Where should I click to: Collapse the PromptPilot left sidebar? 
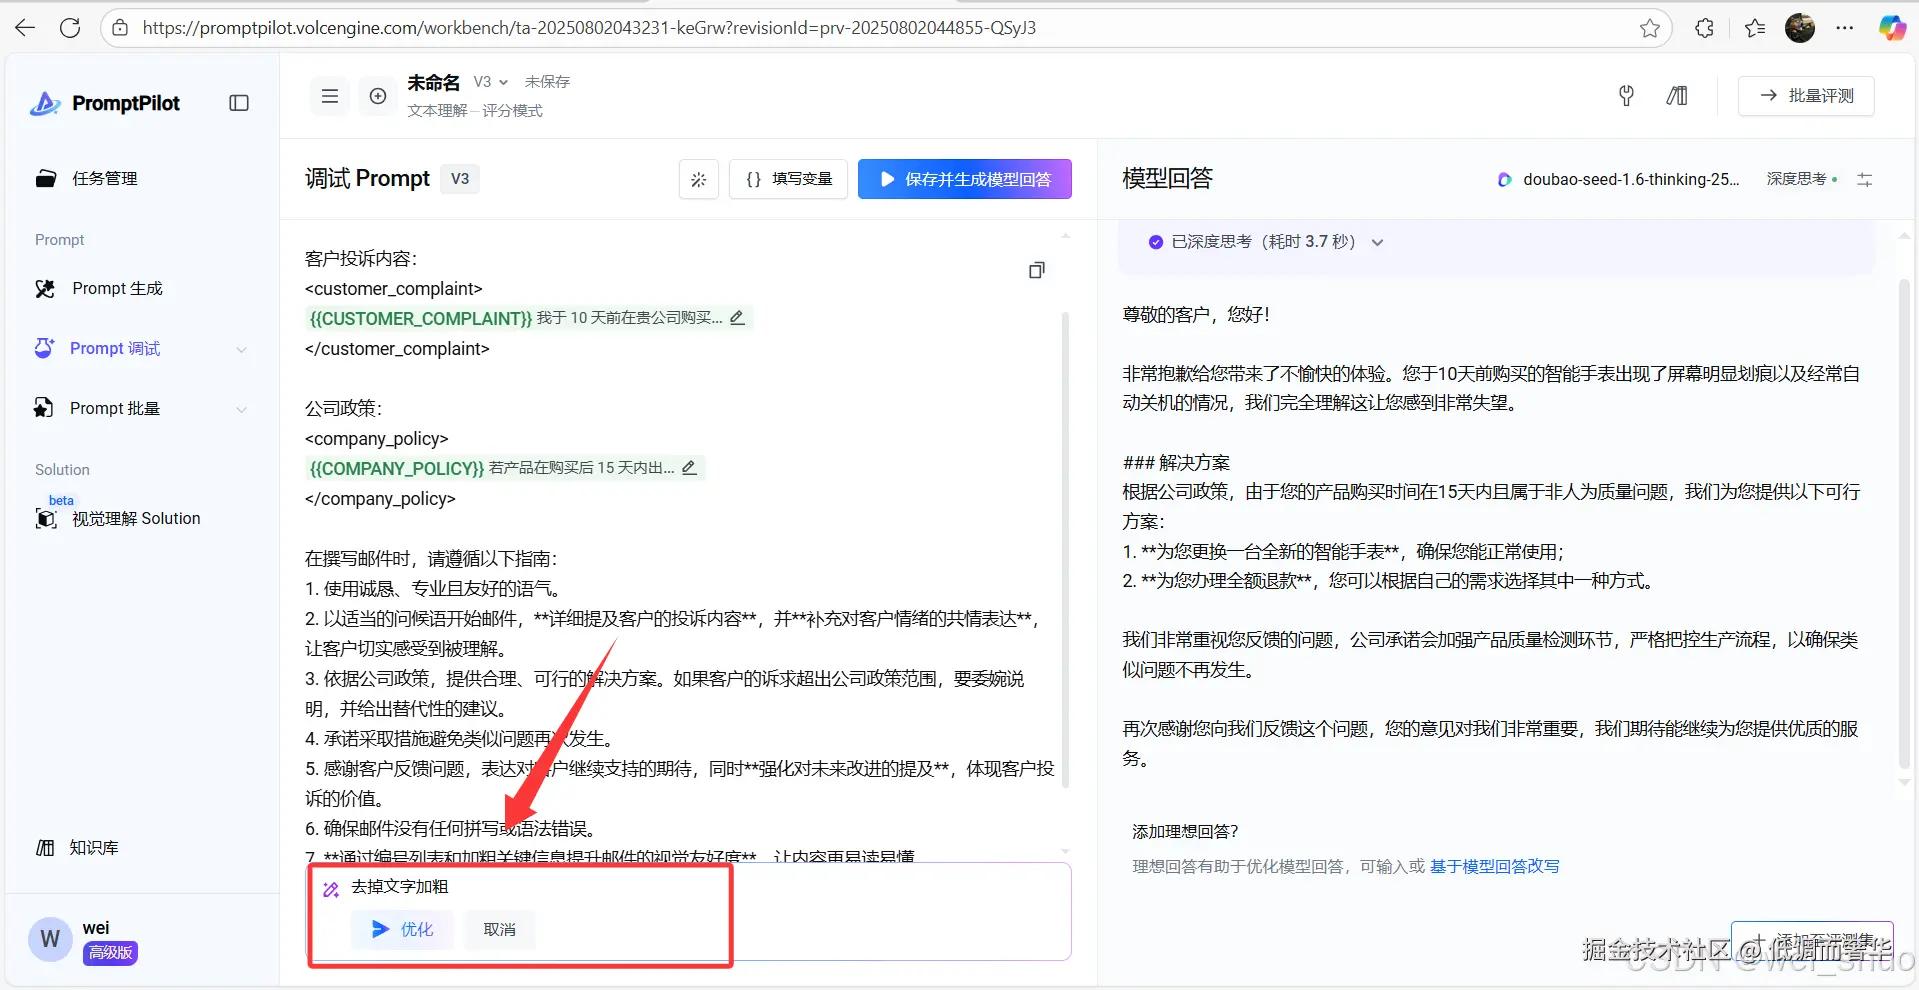pos(239,103)
